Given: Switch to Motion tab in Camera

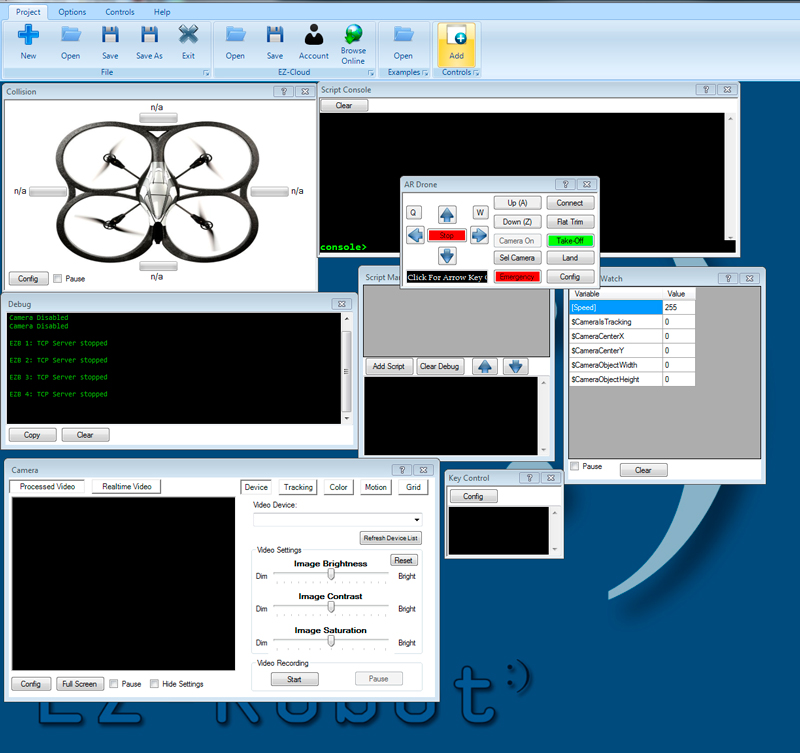Looking at the screenshot, I should pyautogui.click(x=376, y=487).
